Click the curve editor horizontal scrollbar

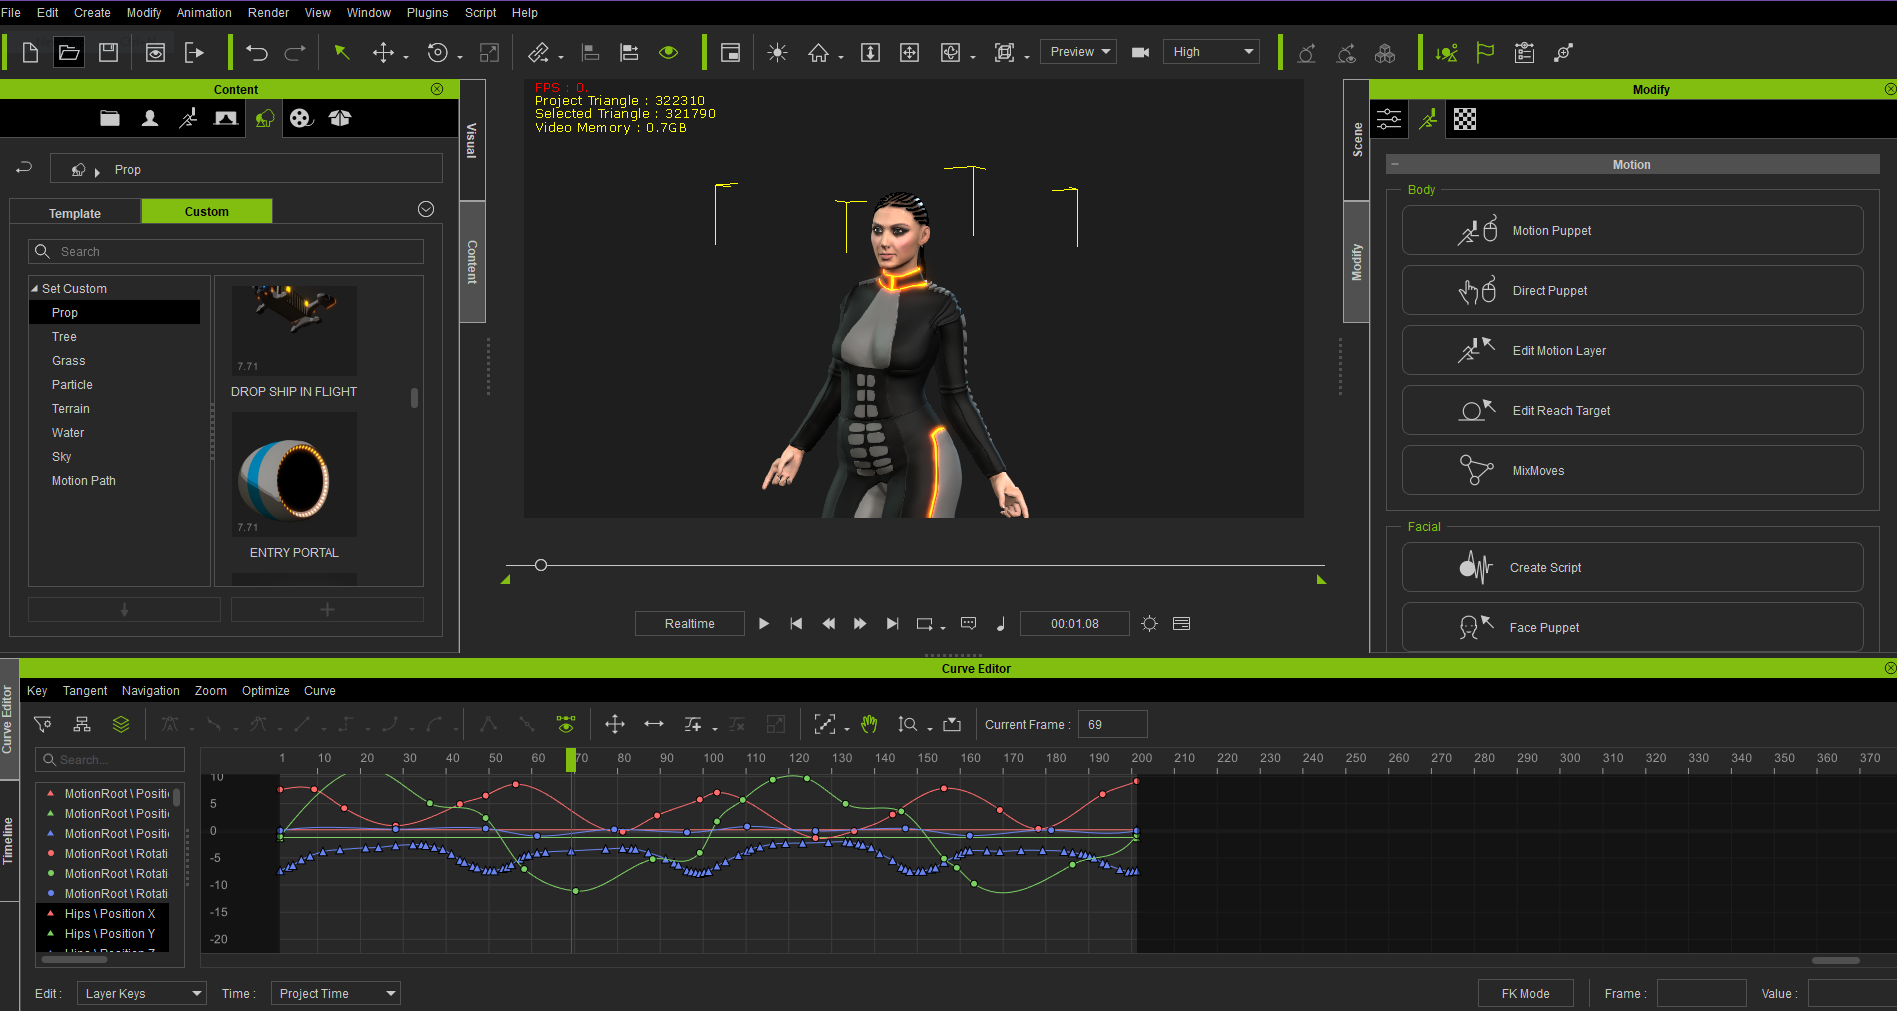[x=1835, y=960]
